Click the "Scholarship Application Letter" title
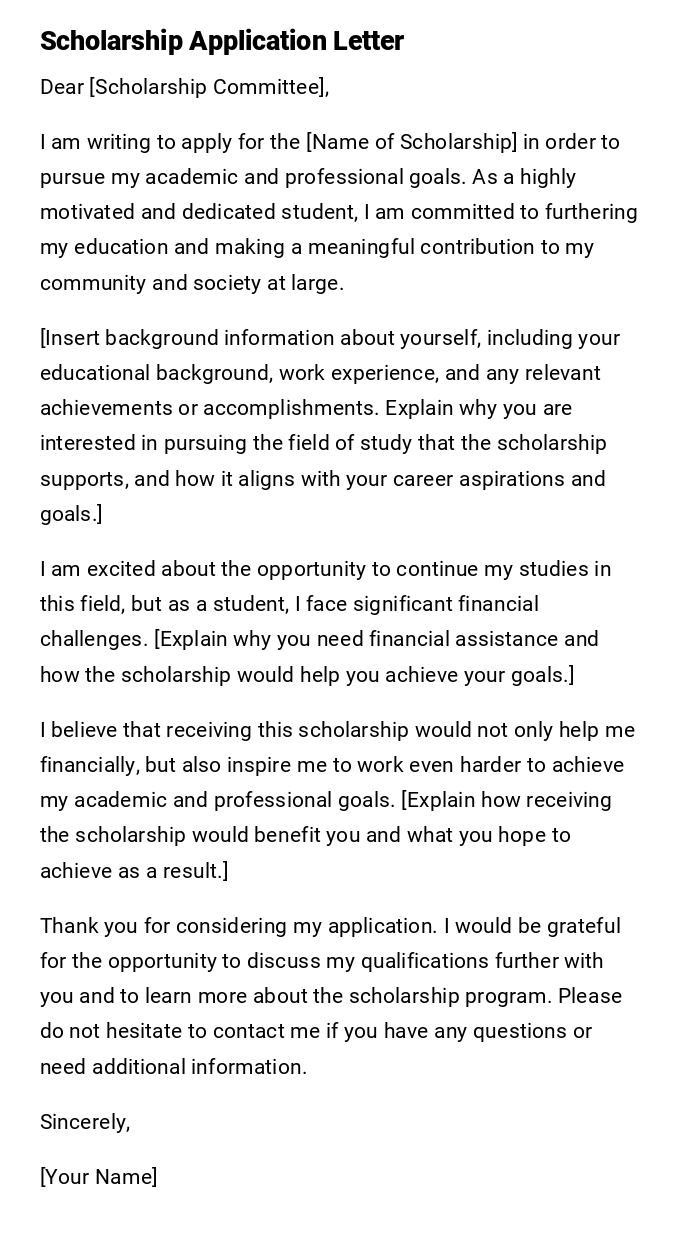 [221, 41]
